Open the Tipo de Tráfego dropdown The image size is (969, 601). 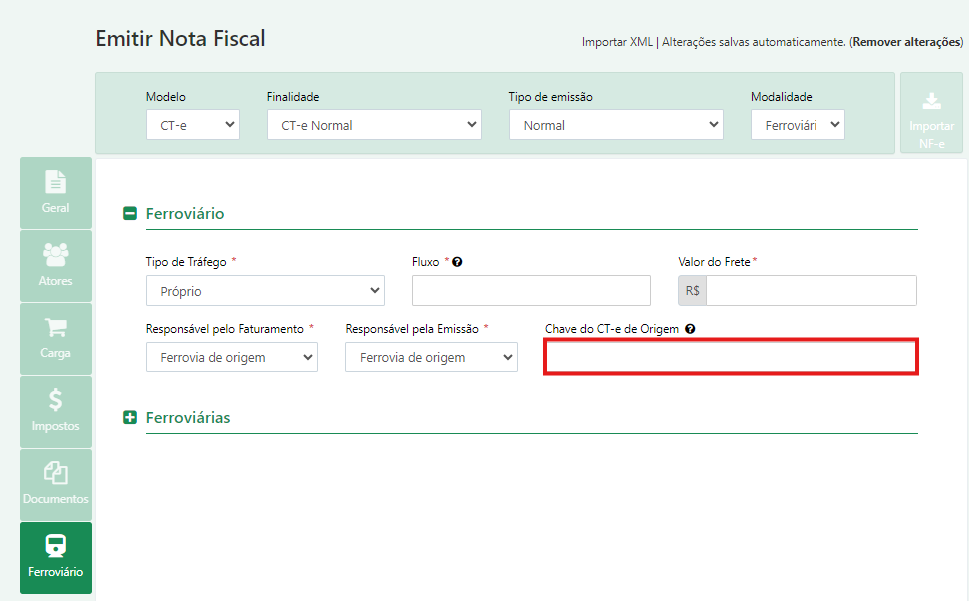[x=265, y=290]
